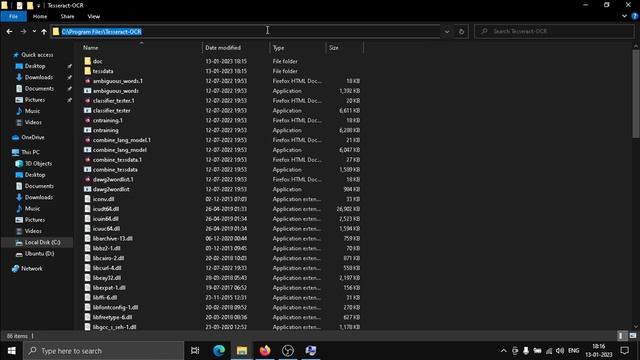Open the notification center icon
The image size is (640, 360).
click(624, 351)
